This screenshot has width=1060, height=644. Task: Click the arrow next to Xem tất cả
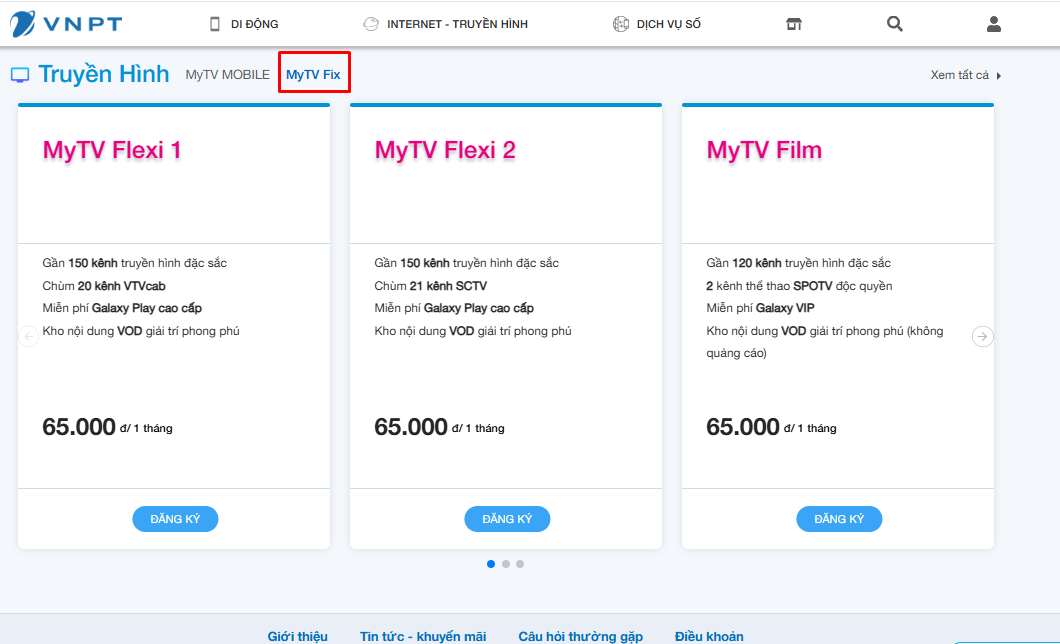tap(998, 76)
